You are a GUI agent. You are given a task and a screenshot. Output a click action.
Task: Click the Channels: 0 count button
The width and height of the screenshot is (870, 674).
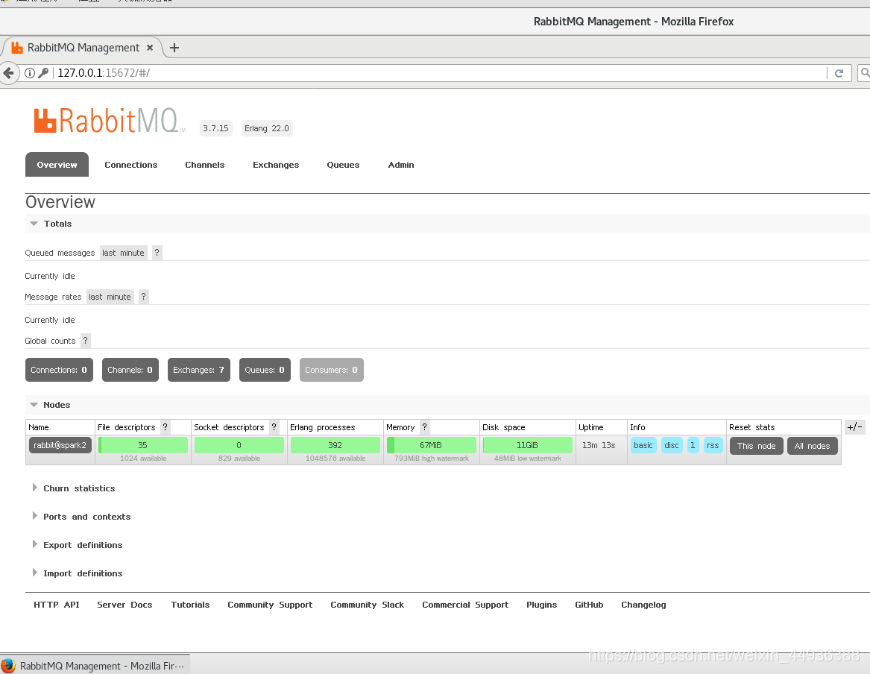(x=130, y=370)
